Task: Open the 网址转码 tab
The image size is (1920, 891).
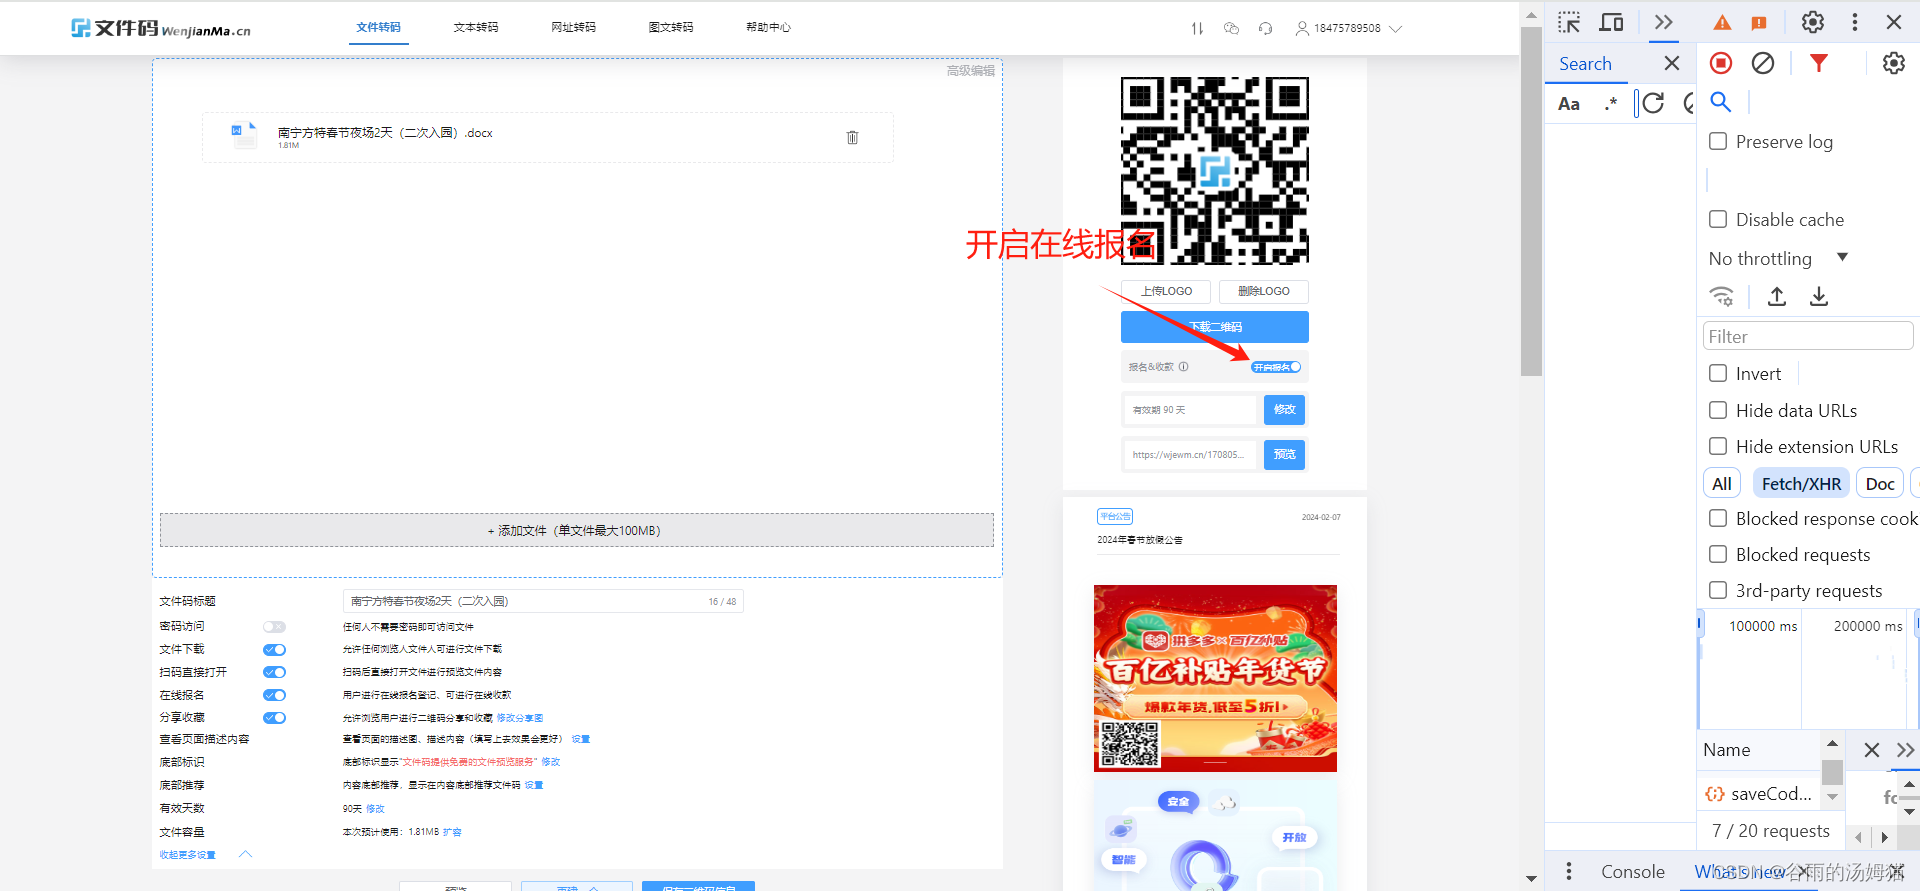Action: tap(573, 27)
